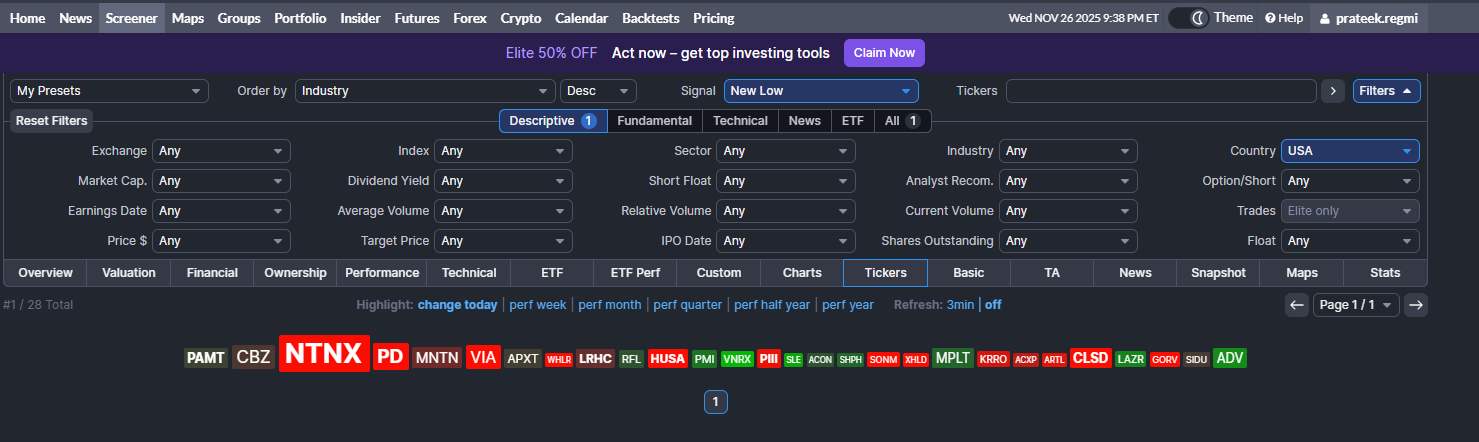
Task: Open the My Presets dropdown
Action: pos(109,91)
